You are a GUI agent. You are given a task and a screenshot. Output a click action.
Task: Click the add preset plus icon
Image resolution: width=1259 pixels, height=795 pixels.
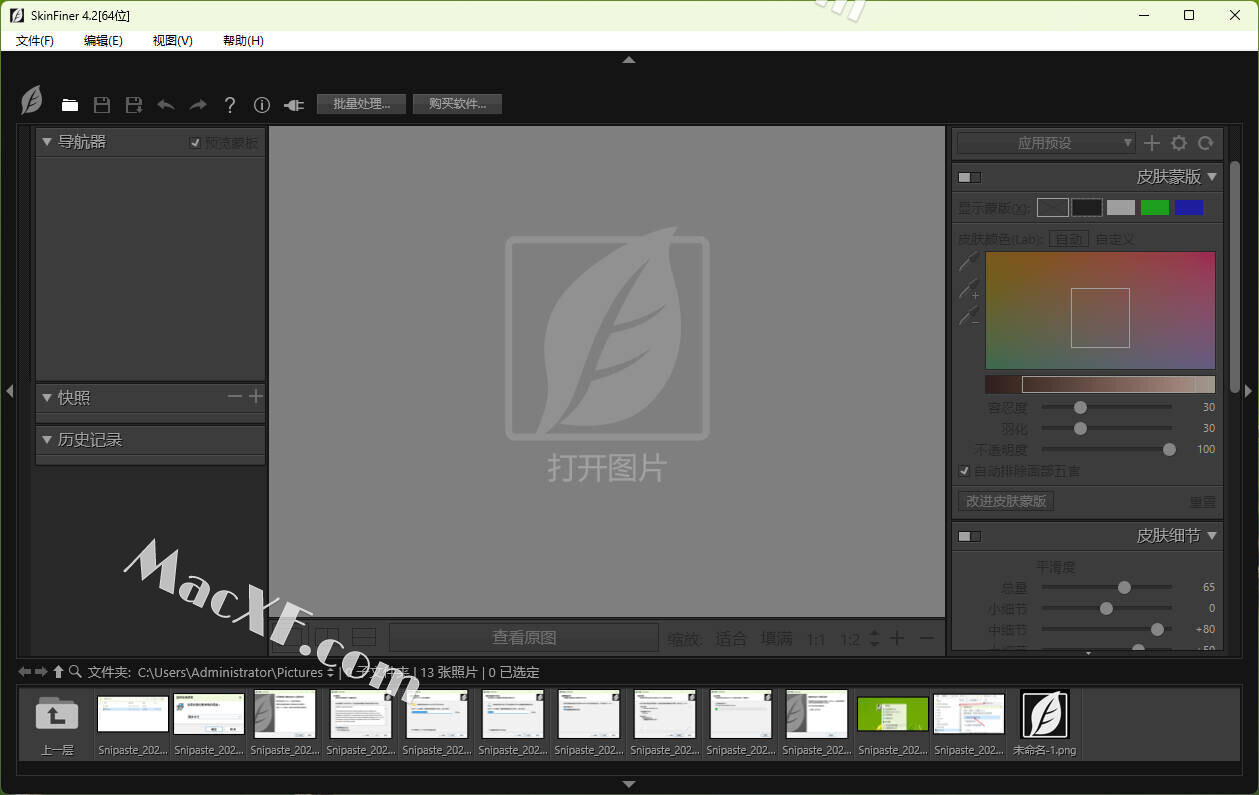click(x=1152, y=143)
